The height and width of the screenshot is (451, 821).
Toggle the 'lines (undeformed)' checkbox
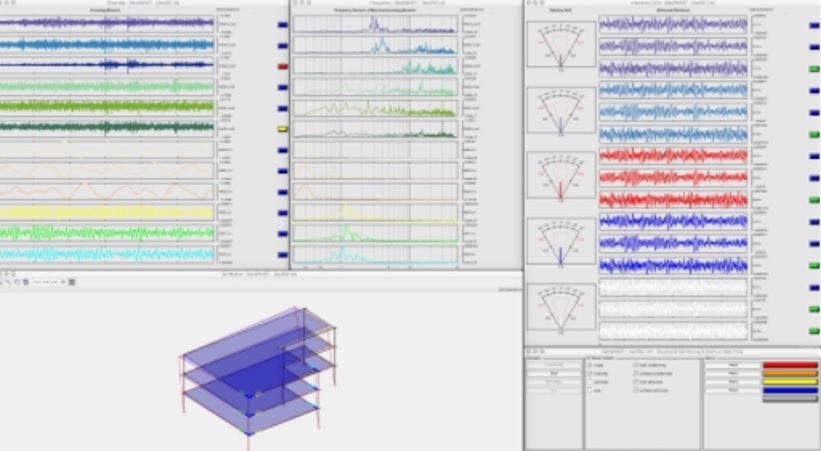634,366
